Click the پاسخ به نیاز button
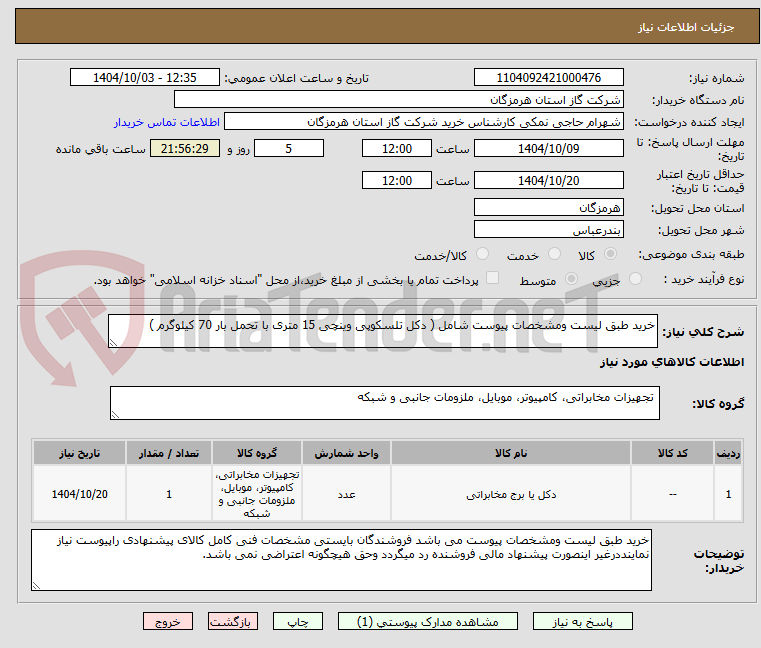 pos(582,621)
